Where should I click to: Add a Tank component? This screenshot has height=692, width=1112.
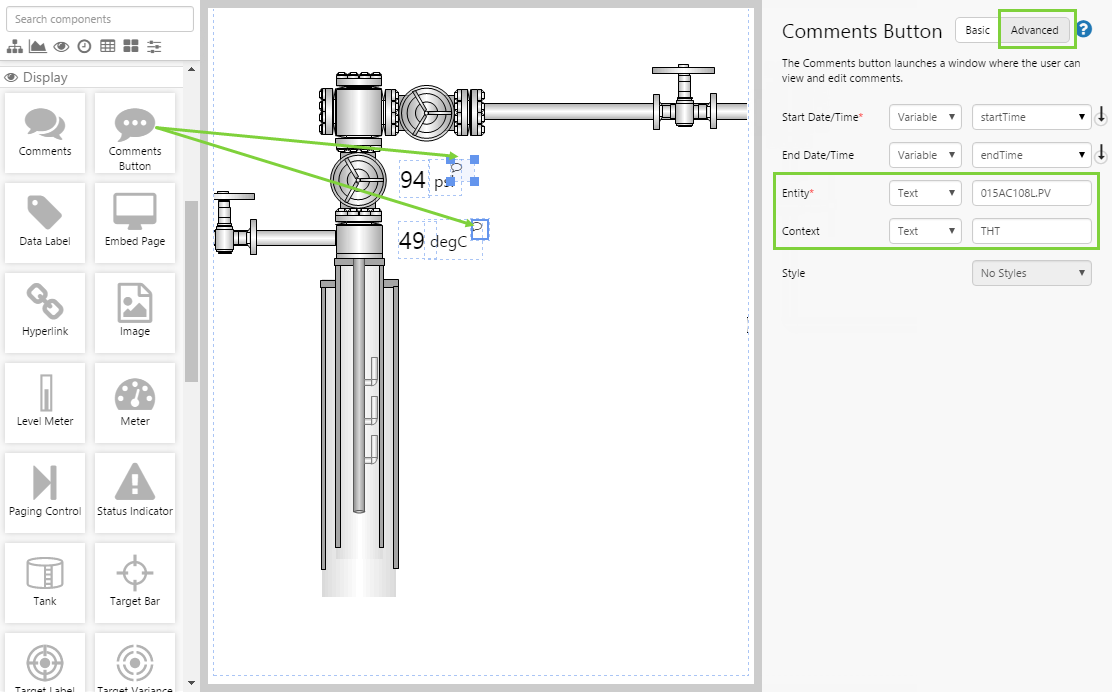tap(45, 582)
